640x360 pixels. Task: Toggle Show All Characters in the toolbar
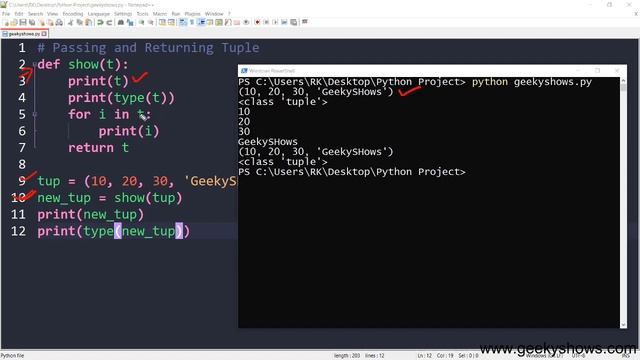(191, 22)
